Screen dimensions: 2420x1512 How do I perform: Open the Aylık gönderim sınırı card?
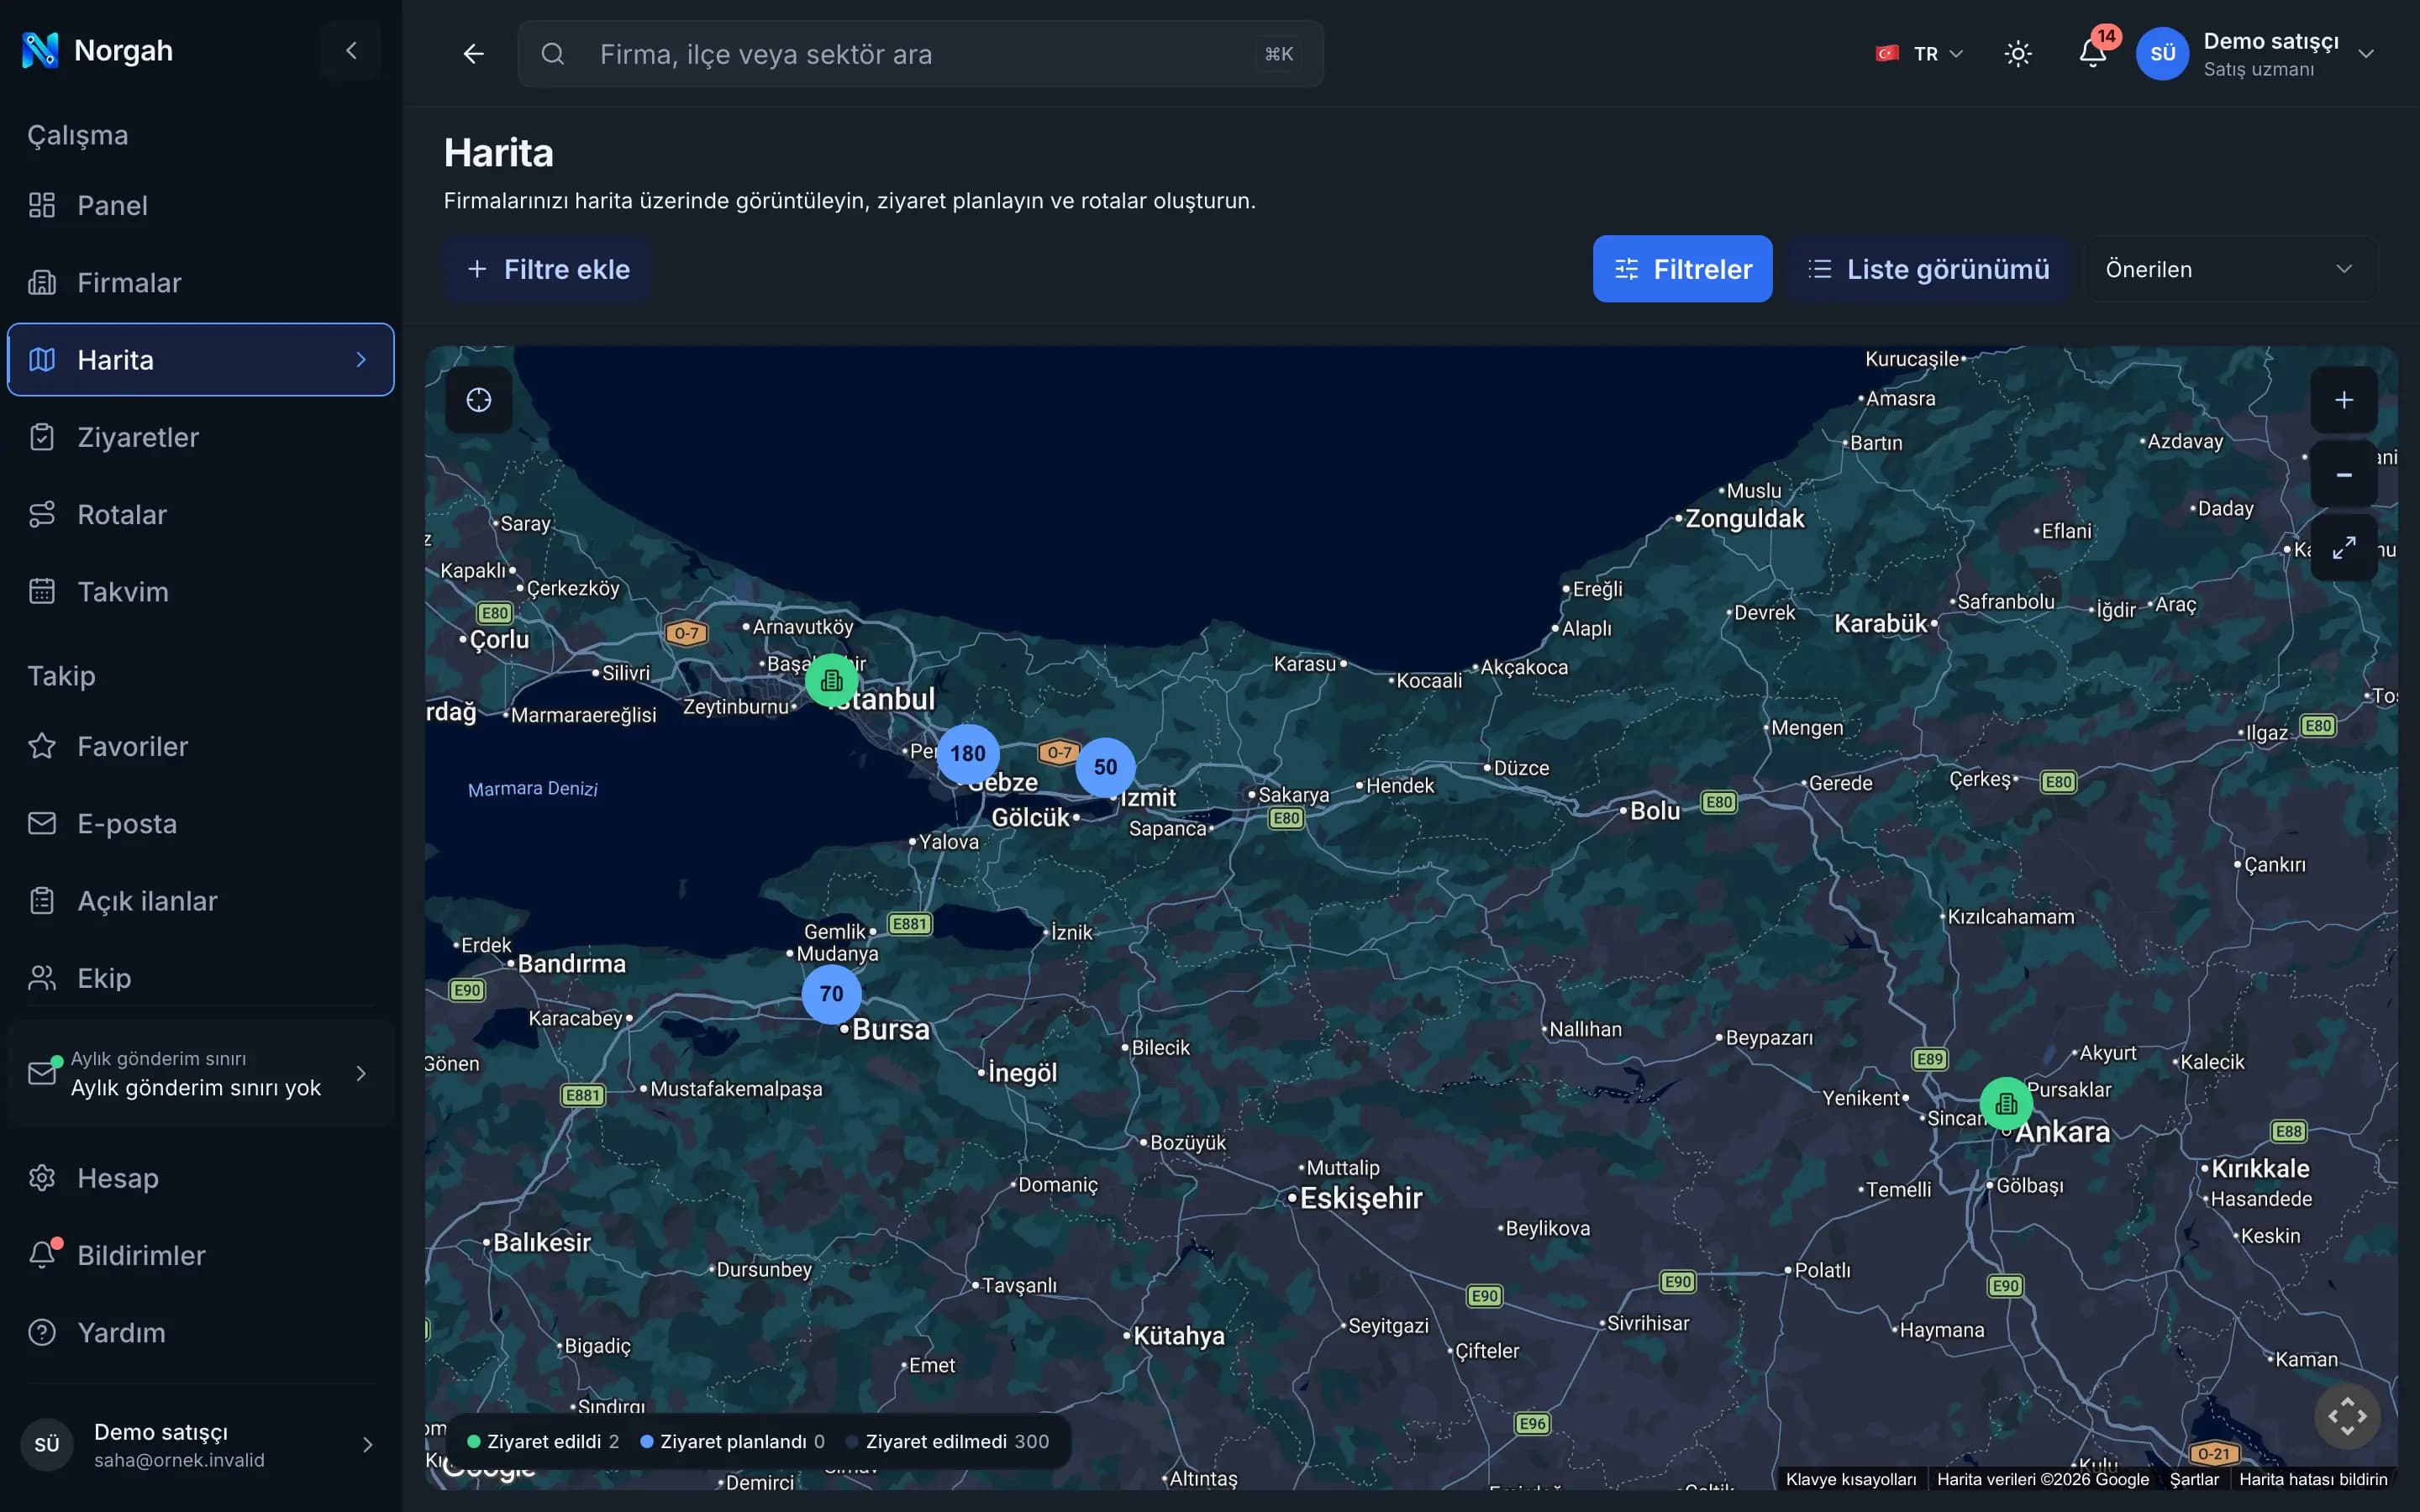coord(201,1074)
